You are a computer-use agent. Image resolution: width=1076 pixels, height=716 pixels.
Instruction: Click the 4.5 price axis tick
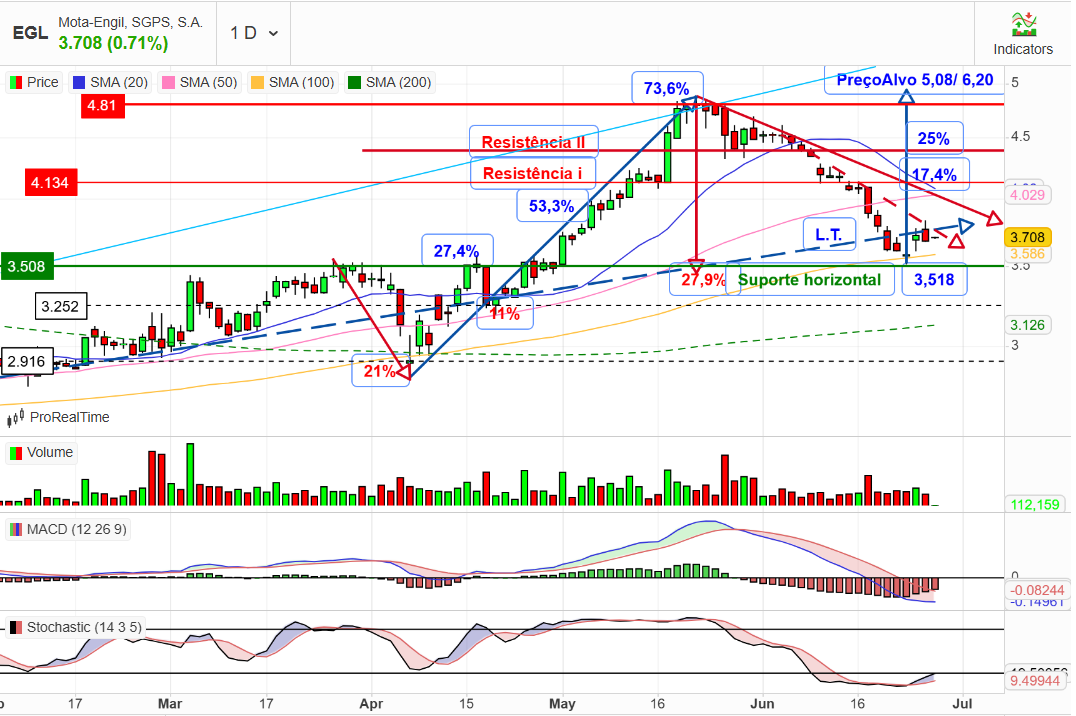(x=1020, y=137)
